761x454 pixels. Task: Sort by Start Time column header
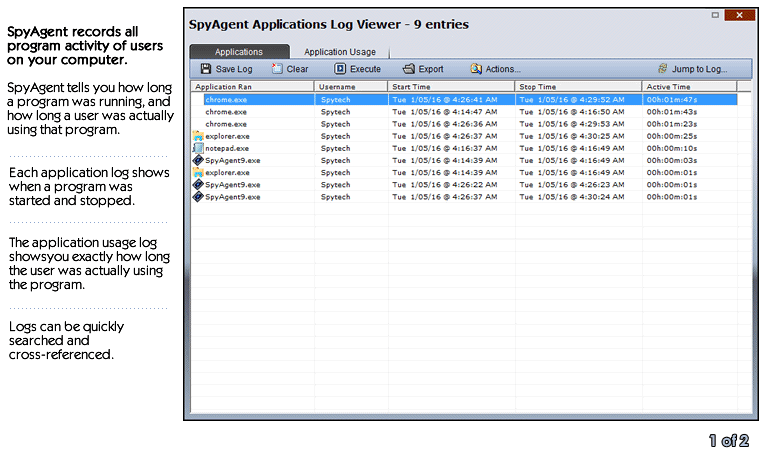(451, 86)
